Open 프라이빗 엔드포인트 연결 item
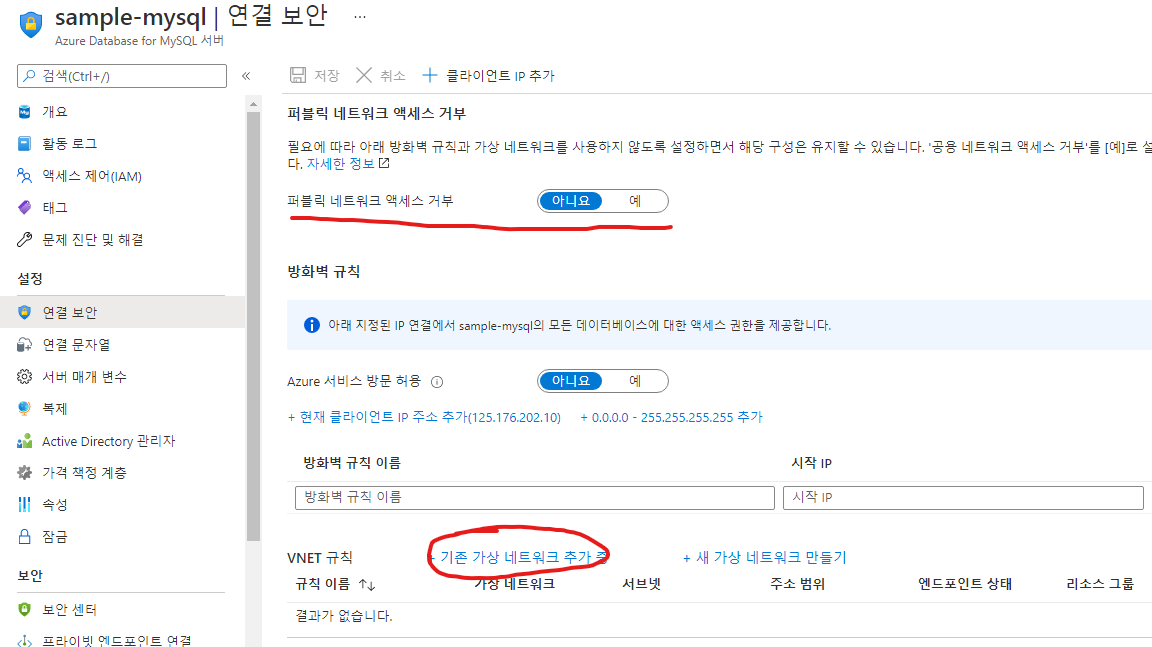This screenshot has height=647, width=1152. click(116, 640)
